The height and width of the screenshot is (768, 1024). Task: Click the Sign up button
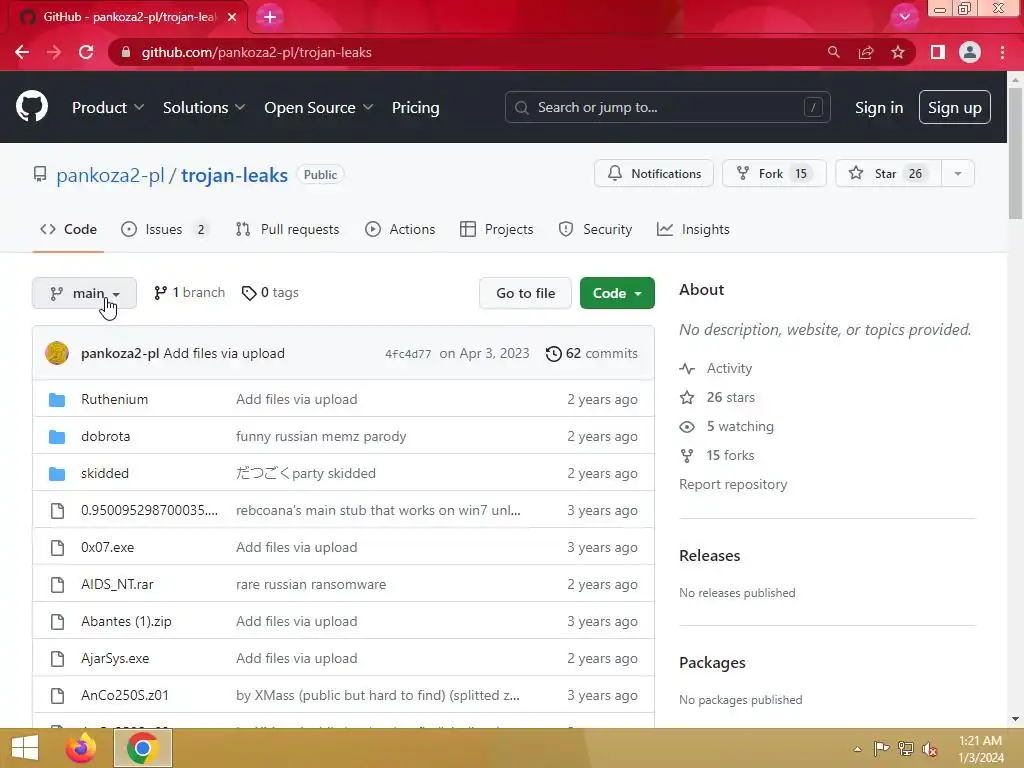tap(954, 107)
